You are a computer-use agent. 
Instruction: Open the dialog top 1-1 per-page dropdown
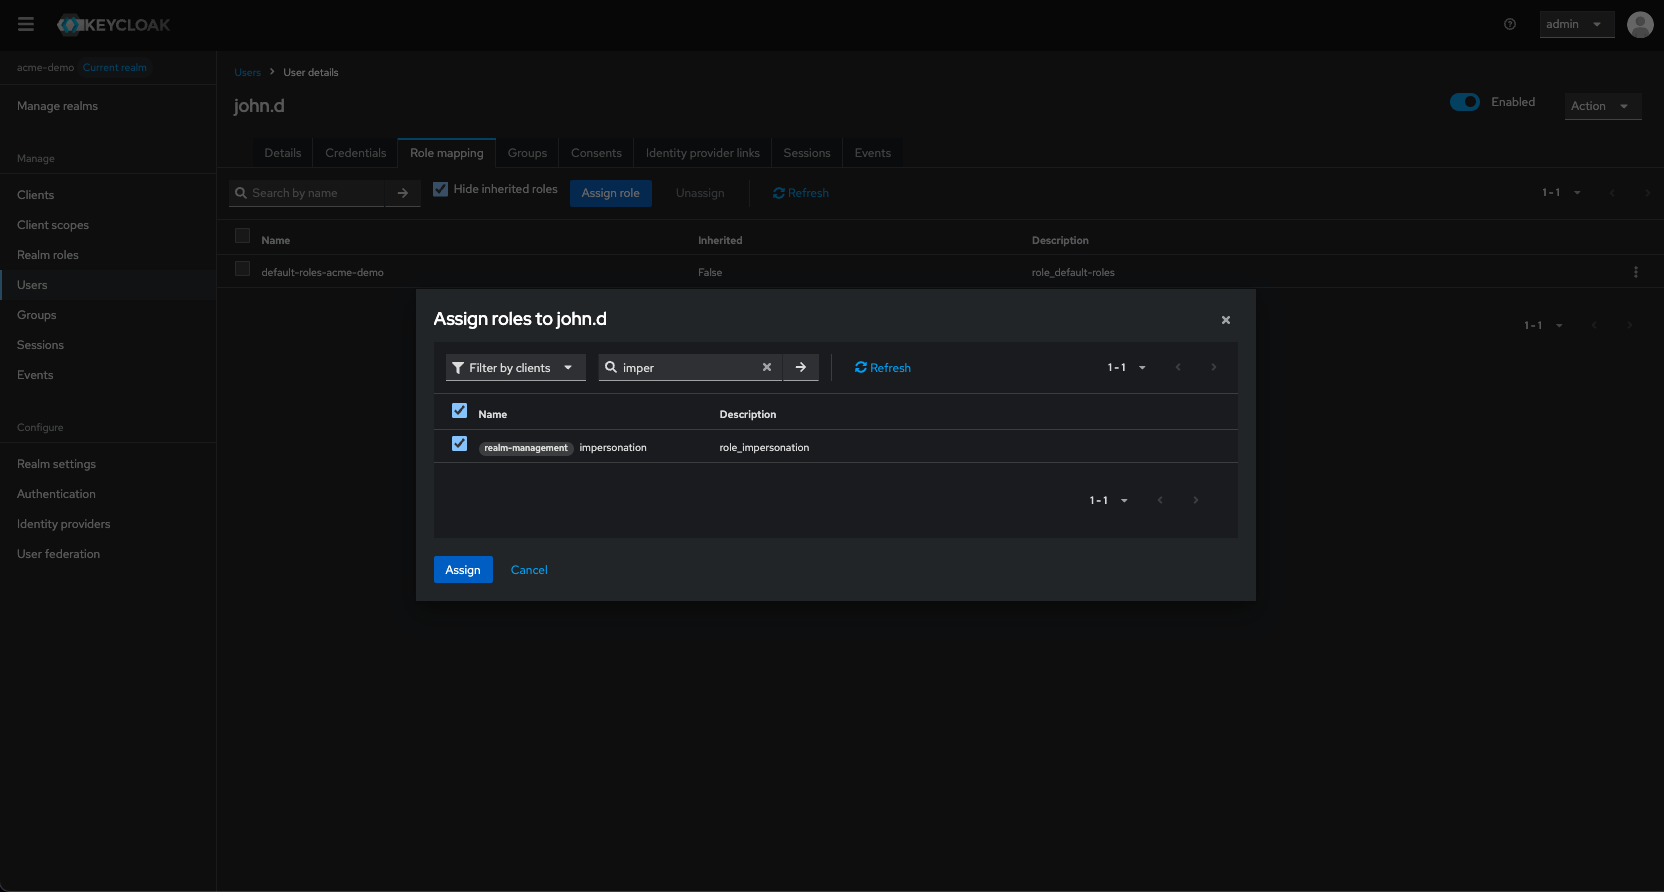[1127, 367]
